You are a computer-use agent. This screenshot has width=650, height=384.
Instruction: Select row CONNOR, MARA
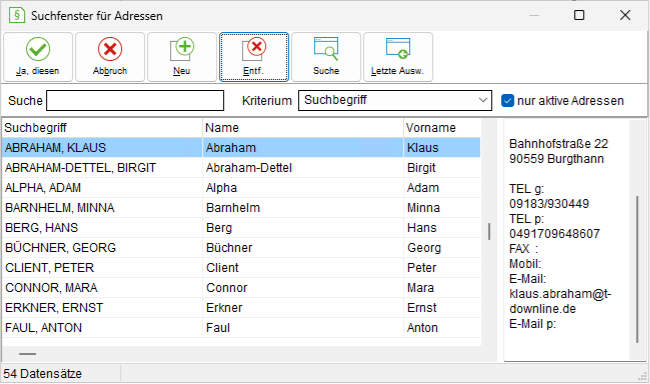(x=241, y=287)
